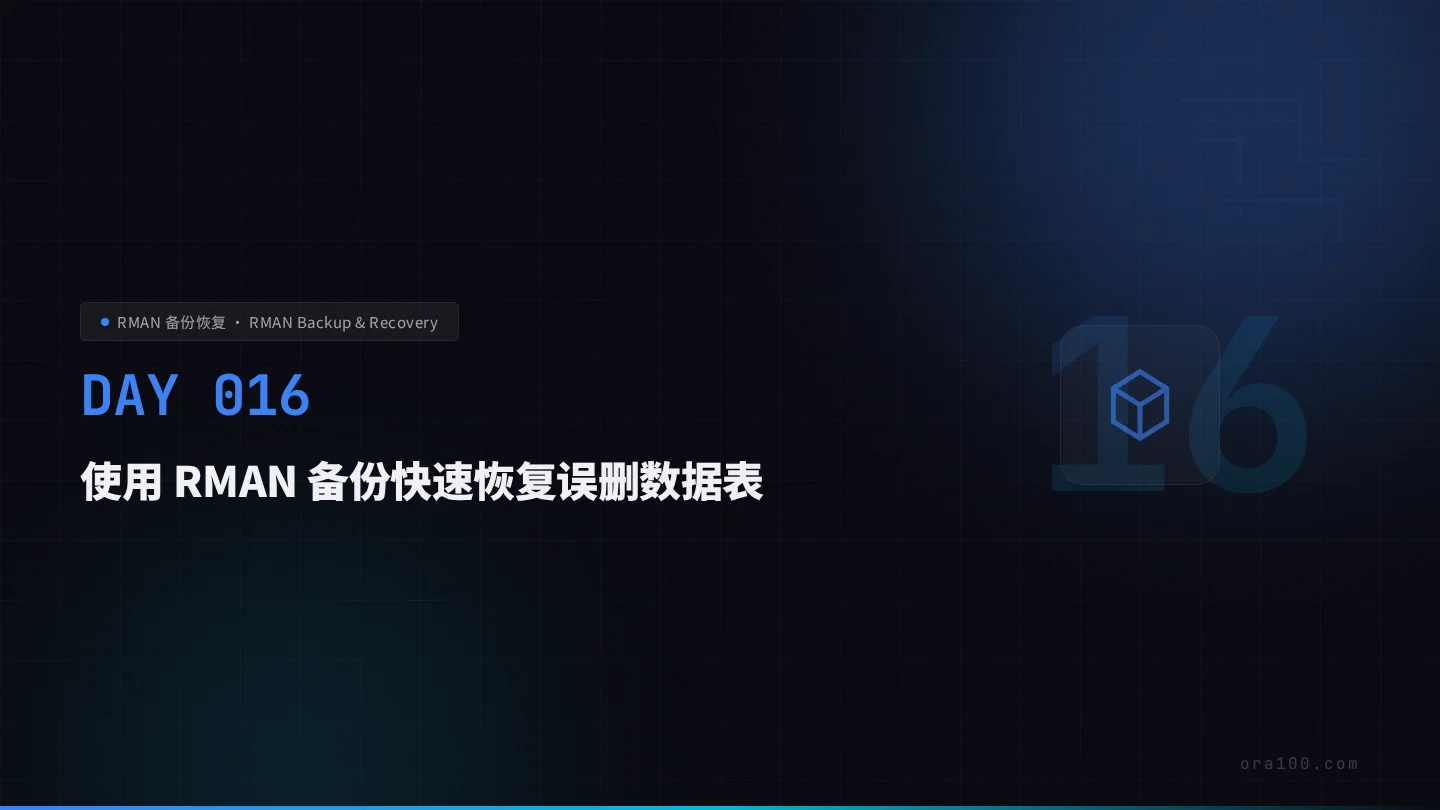The width and height of the screenshot is (1440, 810).
Task: Click the separator dot between Chinese and English labels
Action: pos(238,323)
